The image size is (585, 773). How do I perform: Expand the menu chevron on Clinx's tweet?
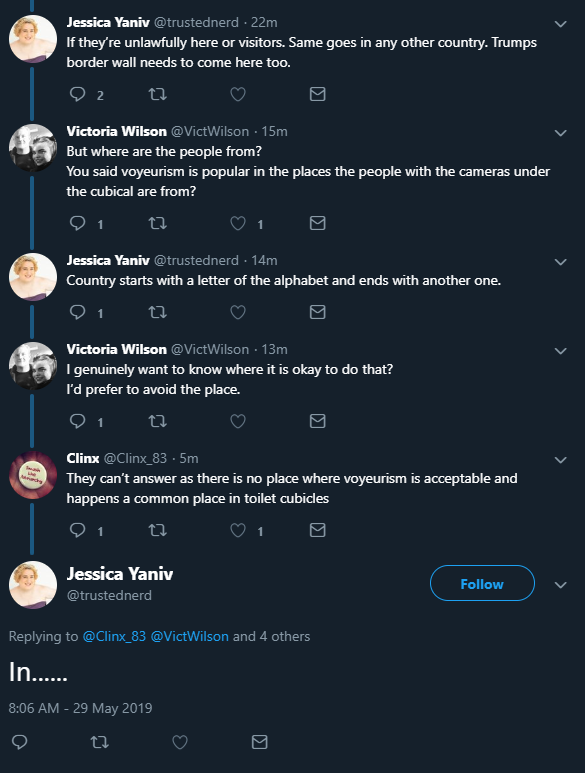560,460
